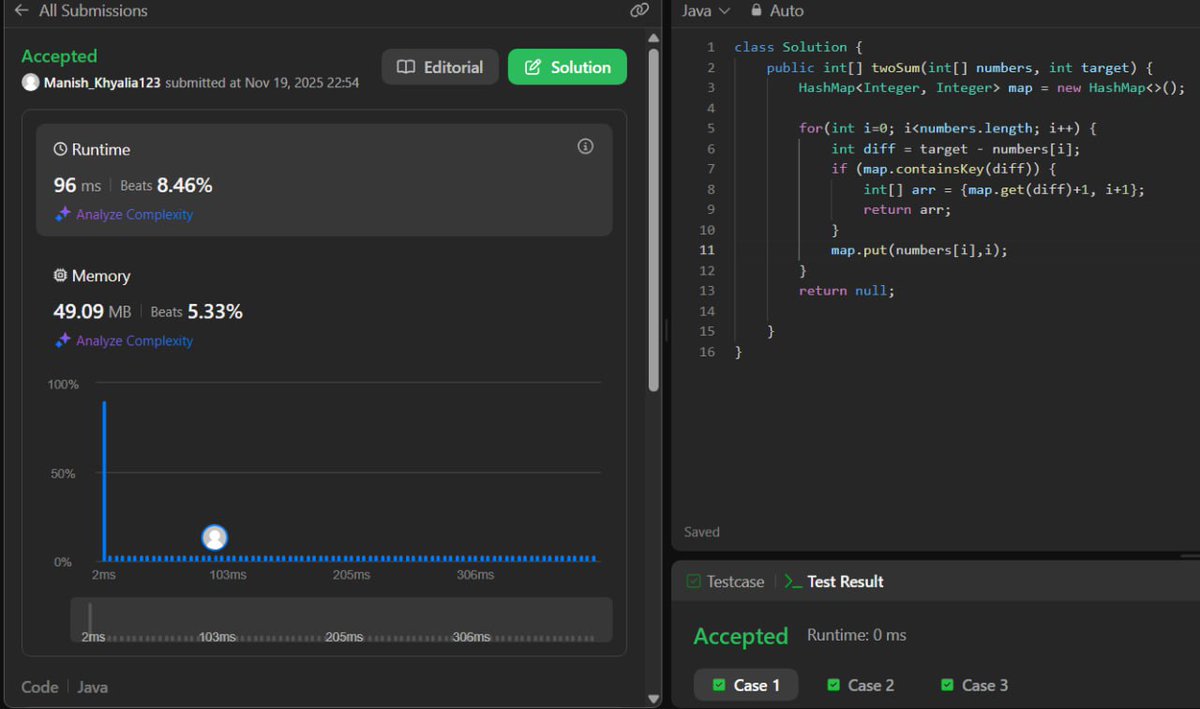Select the Runtime clock icon

click(x=61, y=149)
